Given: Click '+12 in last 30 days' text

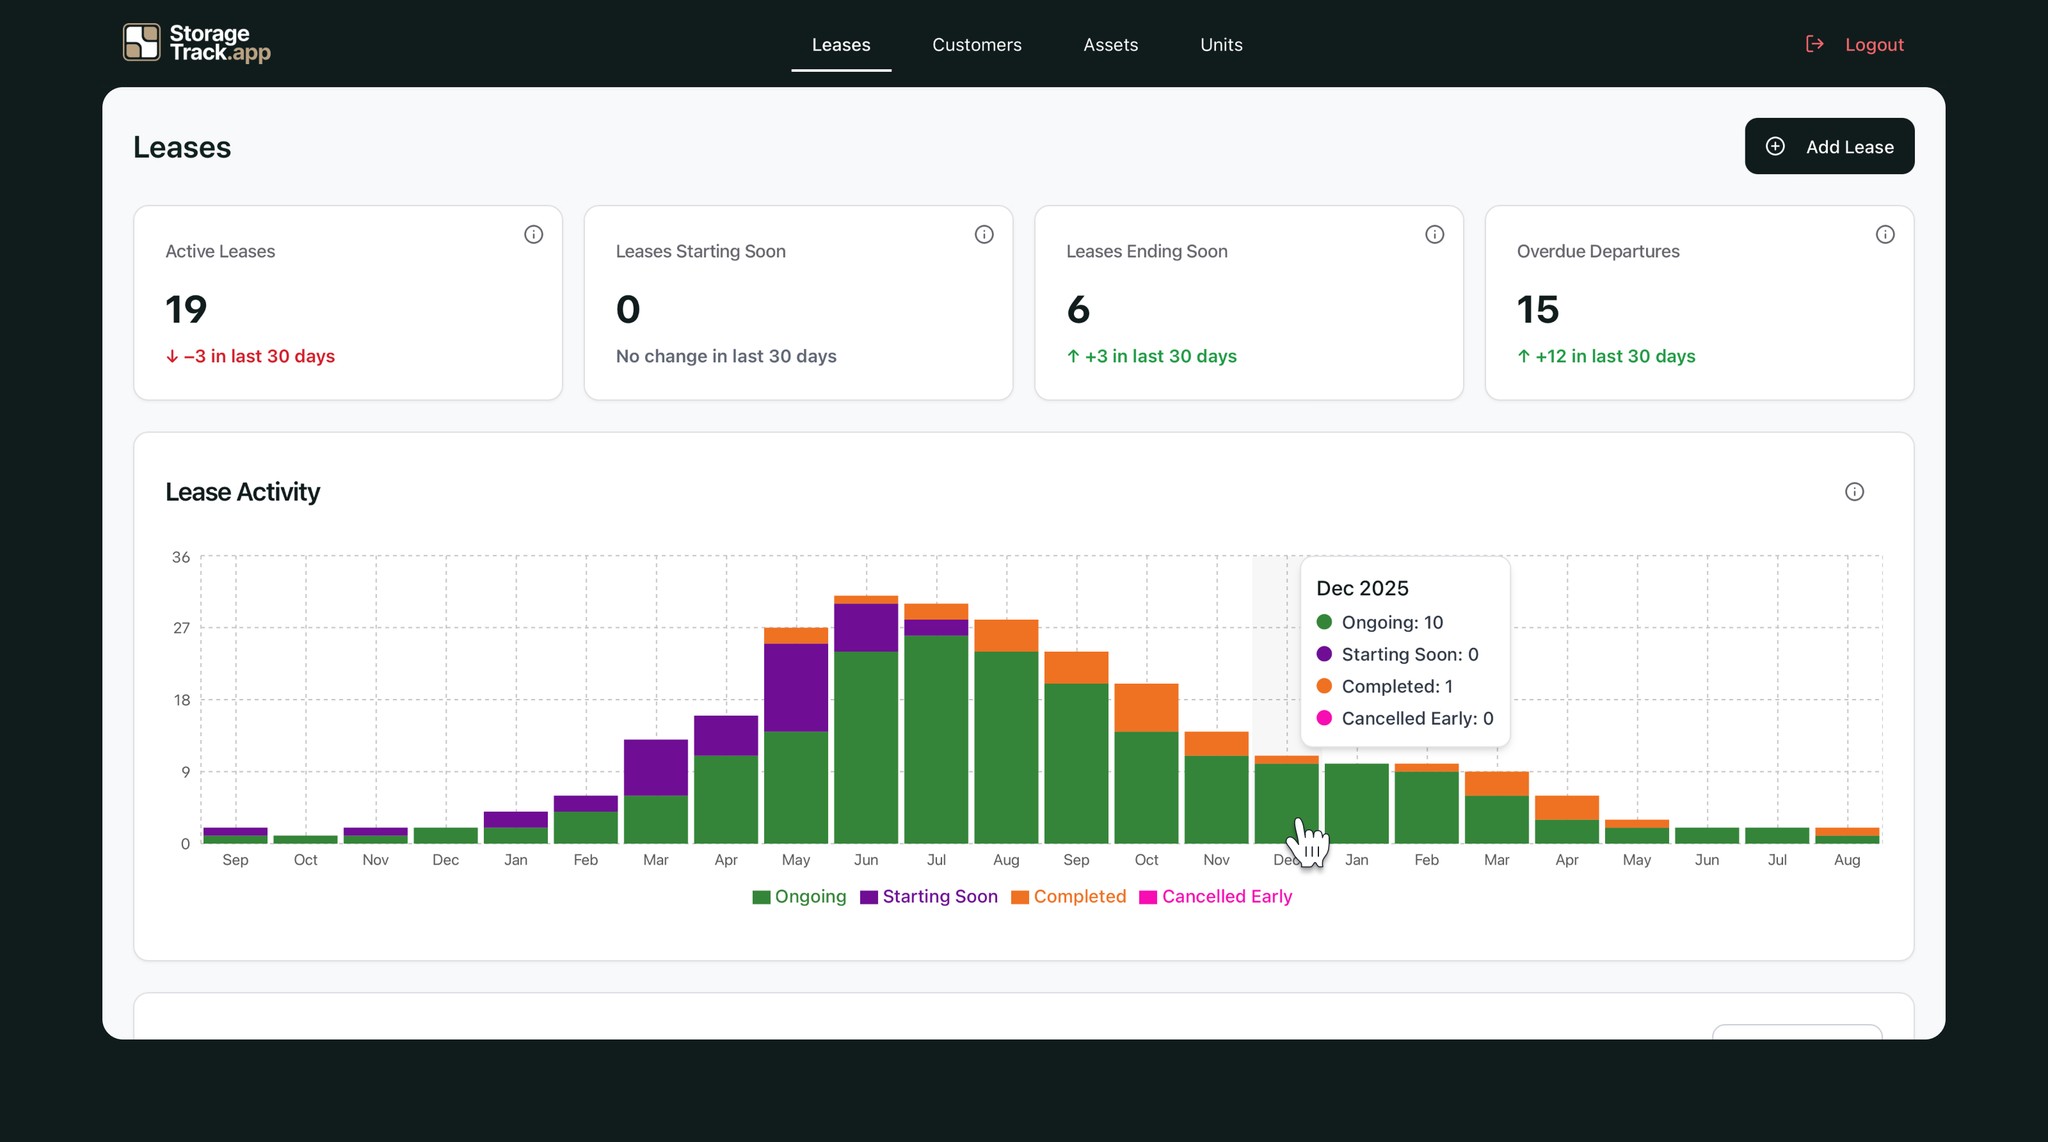Looking at the screenshot, I should click(1615, 356).
